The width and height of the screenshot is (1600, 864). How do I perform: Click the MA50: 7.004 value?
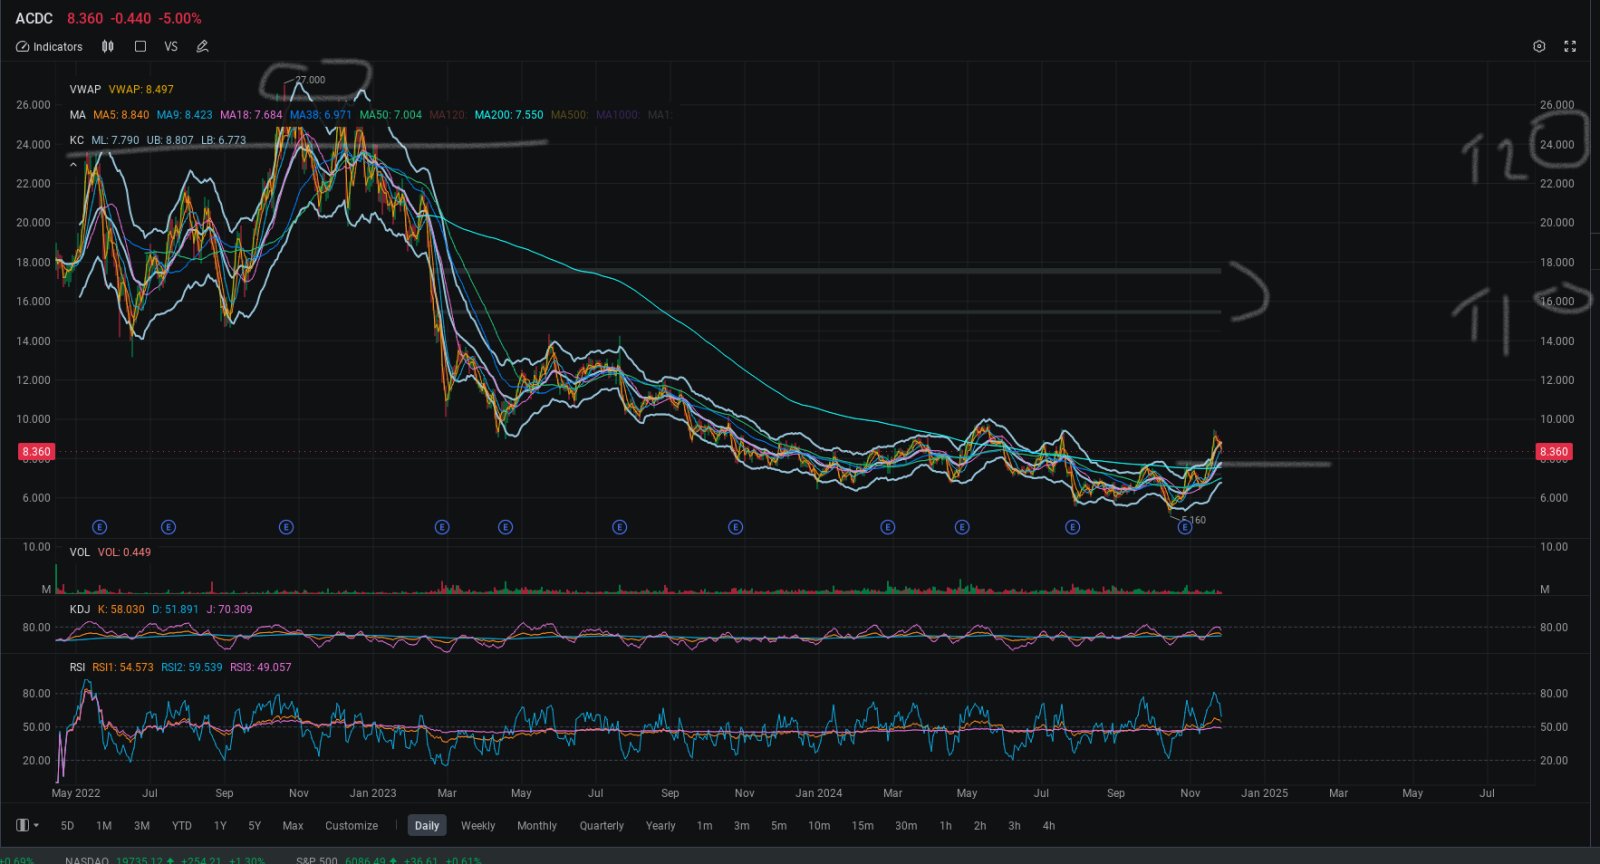[x=391, y=115]
